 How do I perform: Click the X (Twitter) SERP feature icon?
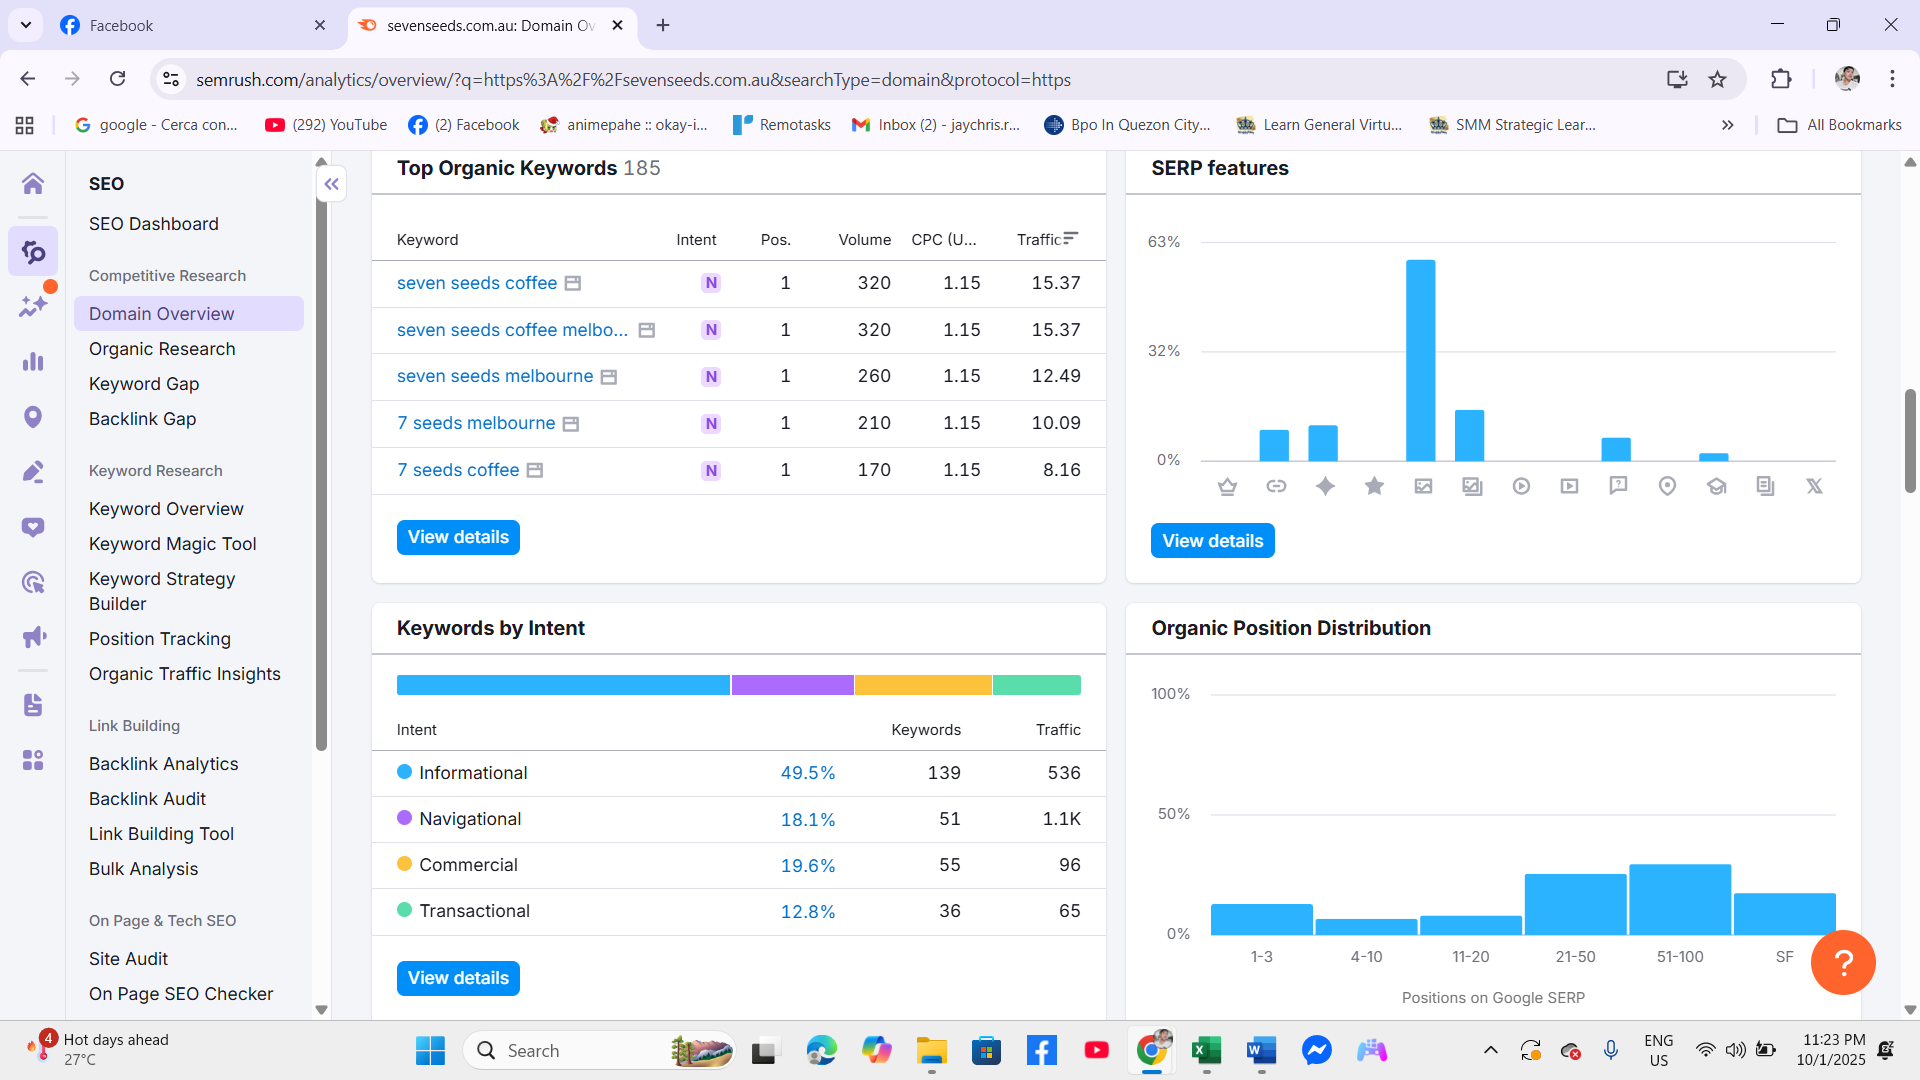[1814, 486]
